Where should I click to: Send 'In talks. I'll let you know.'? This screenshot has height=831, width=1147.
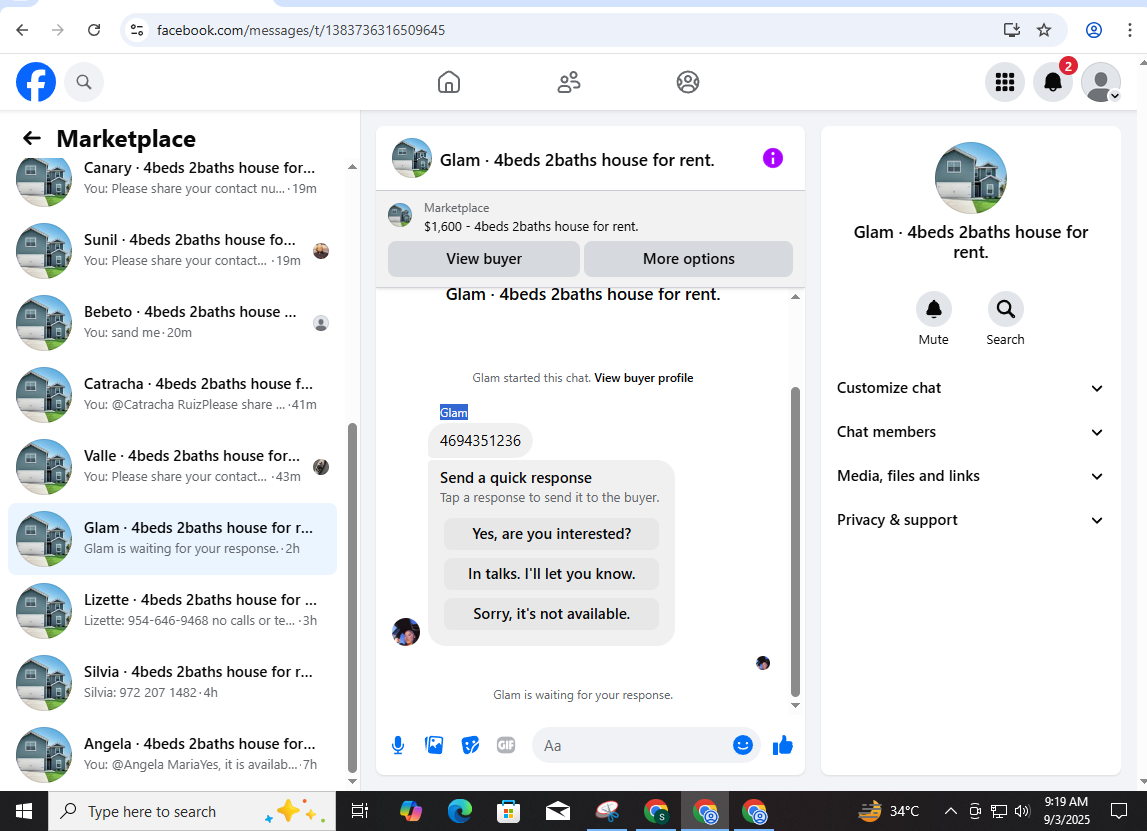(x=552, y=574)
